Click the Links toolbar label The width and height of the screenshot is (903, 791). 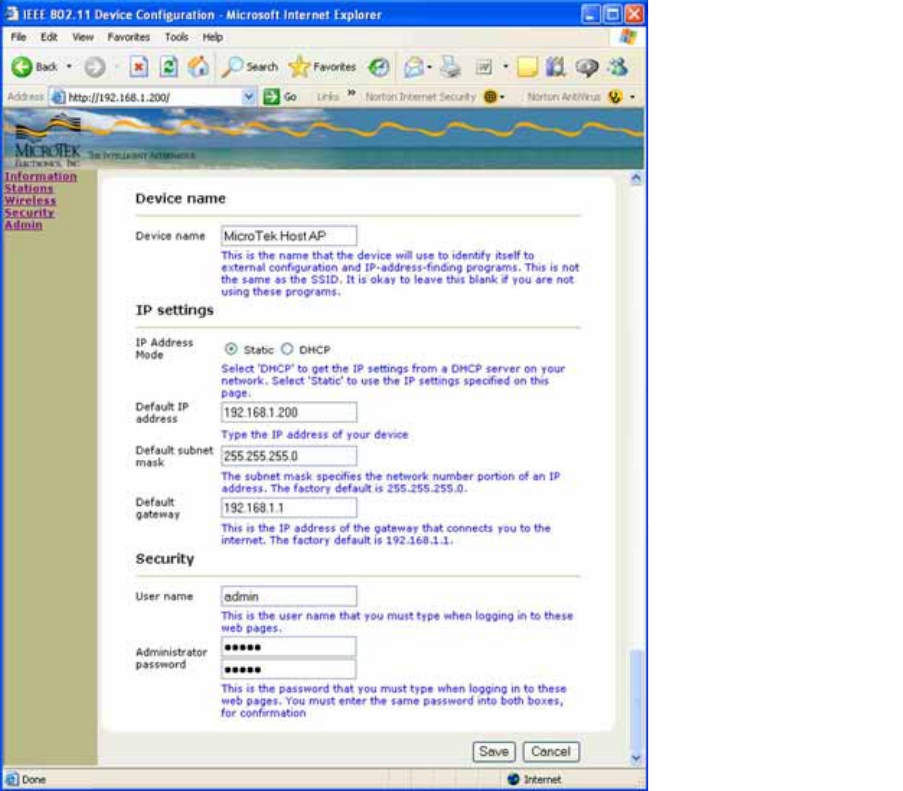(x=328, y=97)
